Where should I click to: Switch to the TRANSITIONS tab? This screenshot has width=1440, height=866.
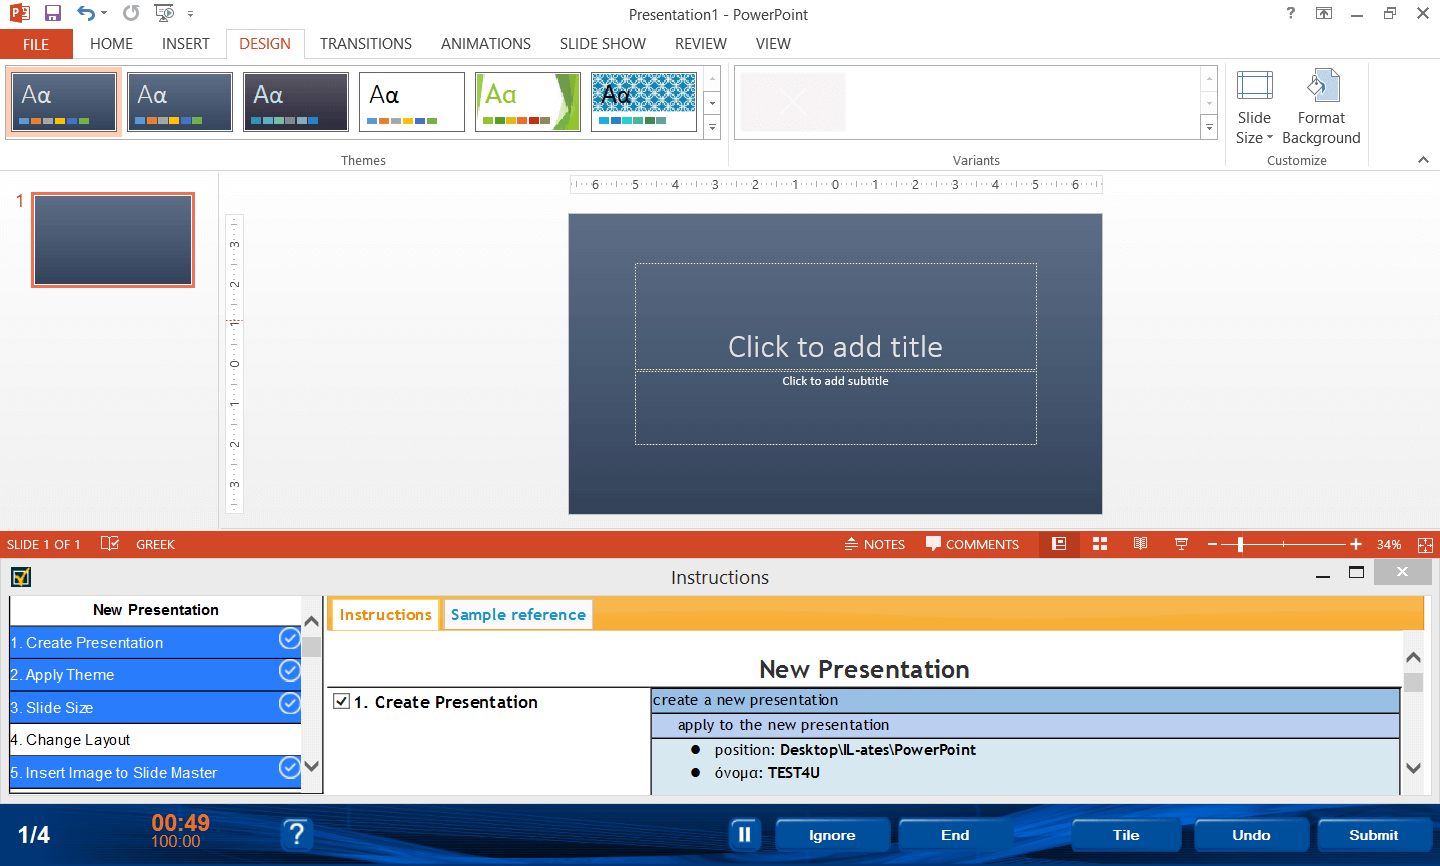[366, 44]
